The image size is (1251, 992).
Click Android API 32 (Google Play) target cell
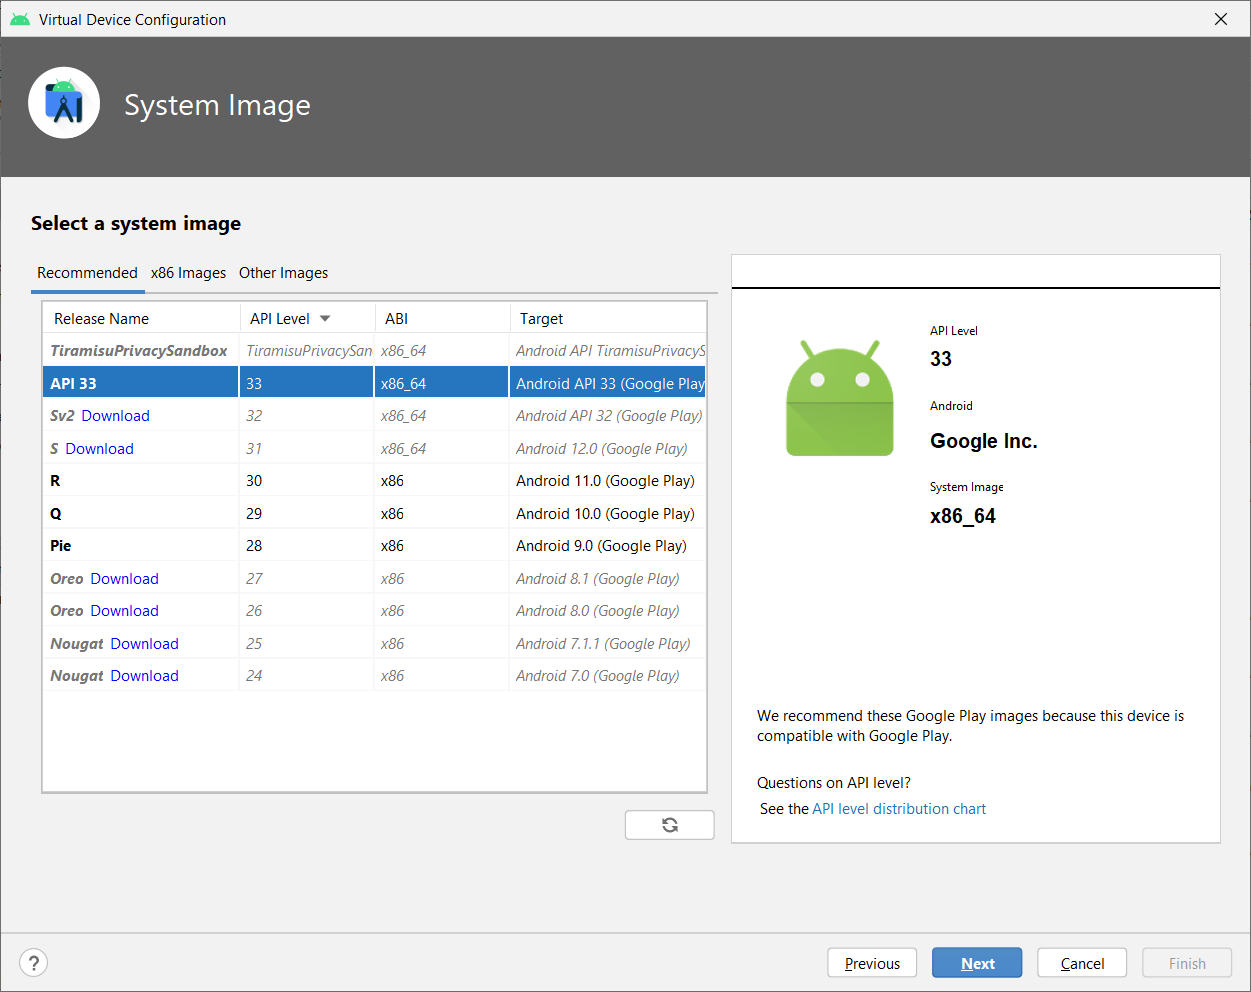click(x=609, y=416)
